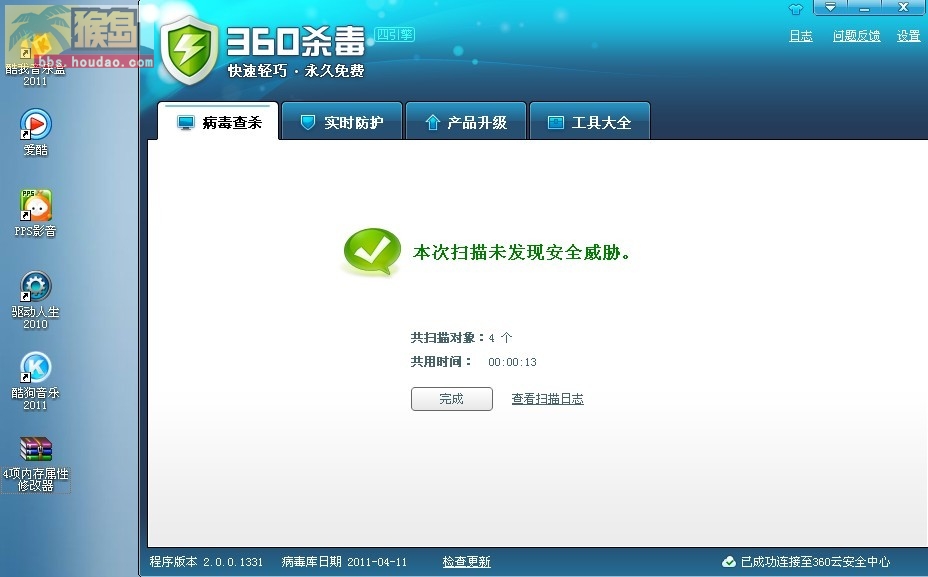Click the 四引擎 badge beside the title

pyautogui.click(x=395, y=35)
